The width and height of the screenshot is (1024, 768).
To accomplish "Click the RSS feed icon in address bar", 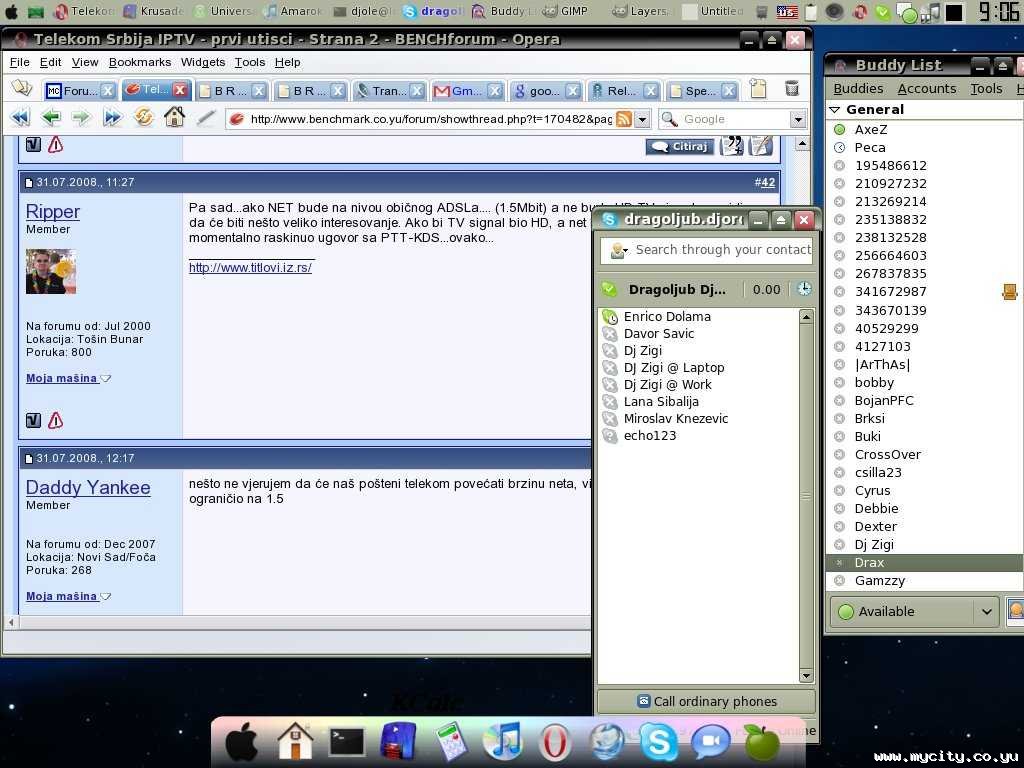I will tap(624, 119).
